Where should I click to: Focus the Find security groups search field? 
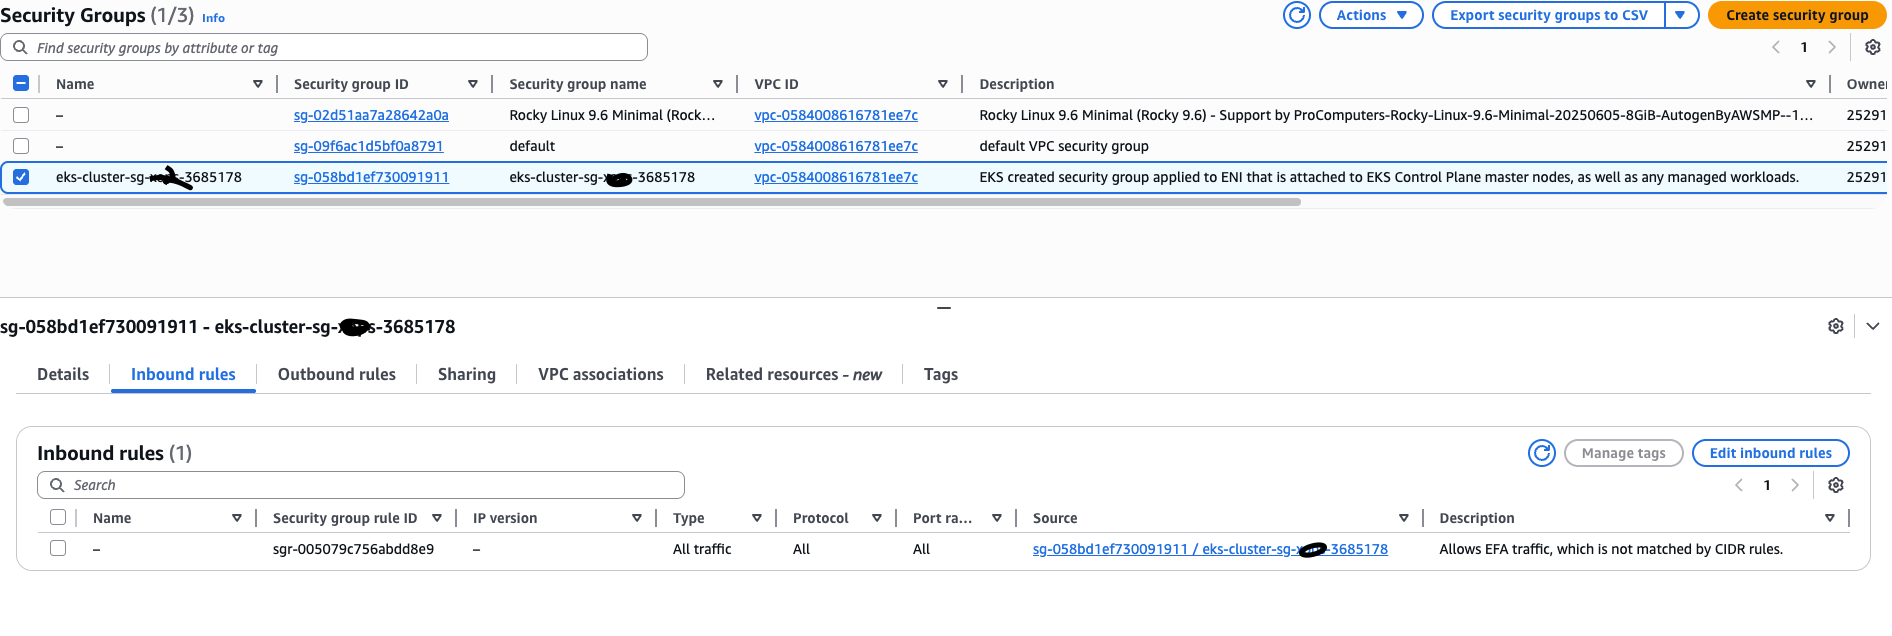(x=330, y=48)
